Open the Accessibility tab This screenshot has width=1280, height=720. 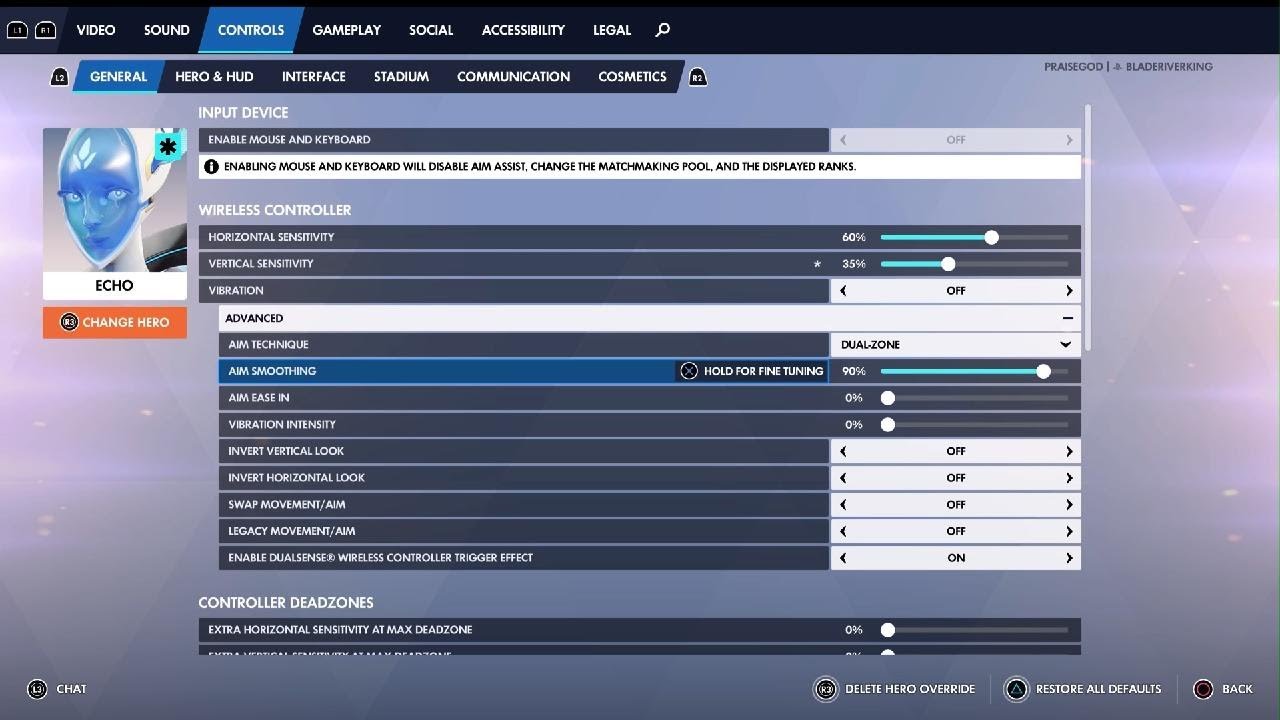[x=523, y=30]
